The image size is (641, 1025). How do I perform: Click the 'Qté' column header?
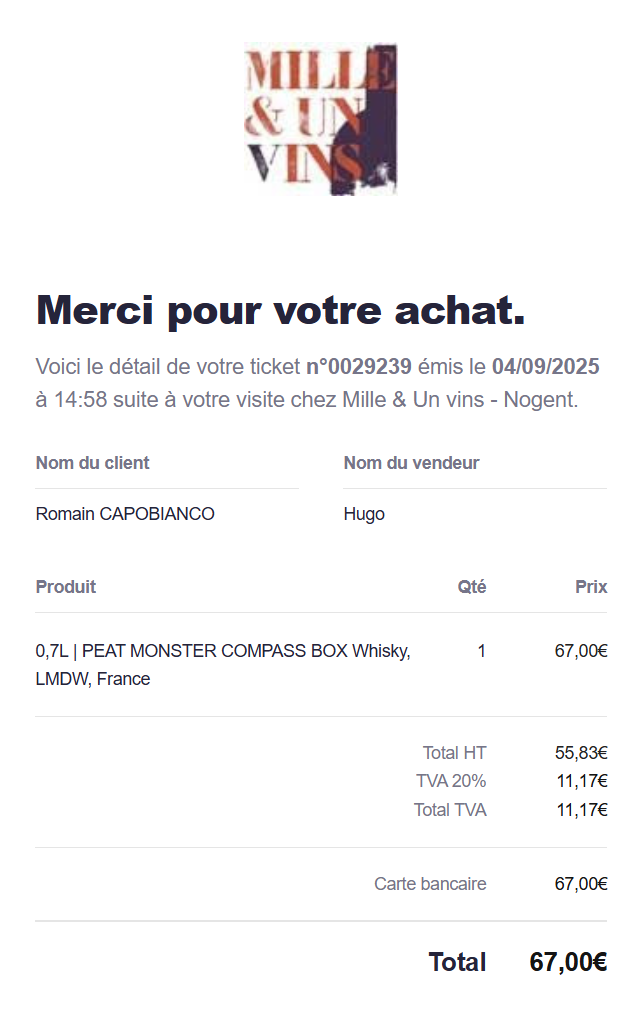click(472, 587)
